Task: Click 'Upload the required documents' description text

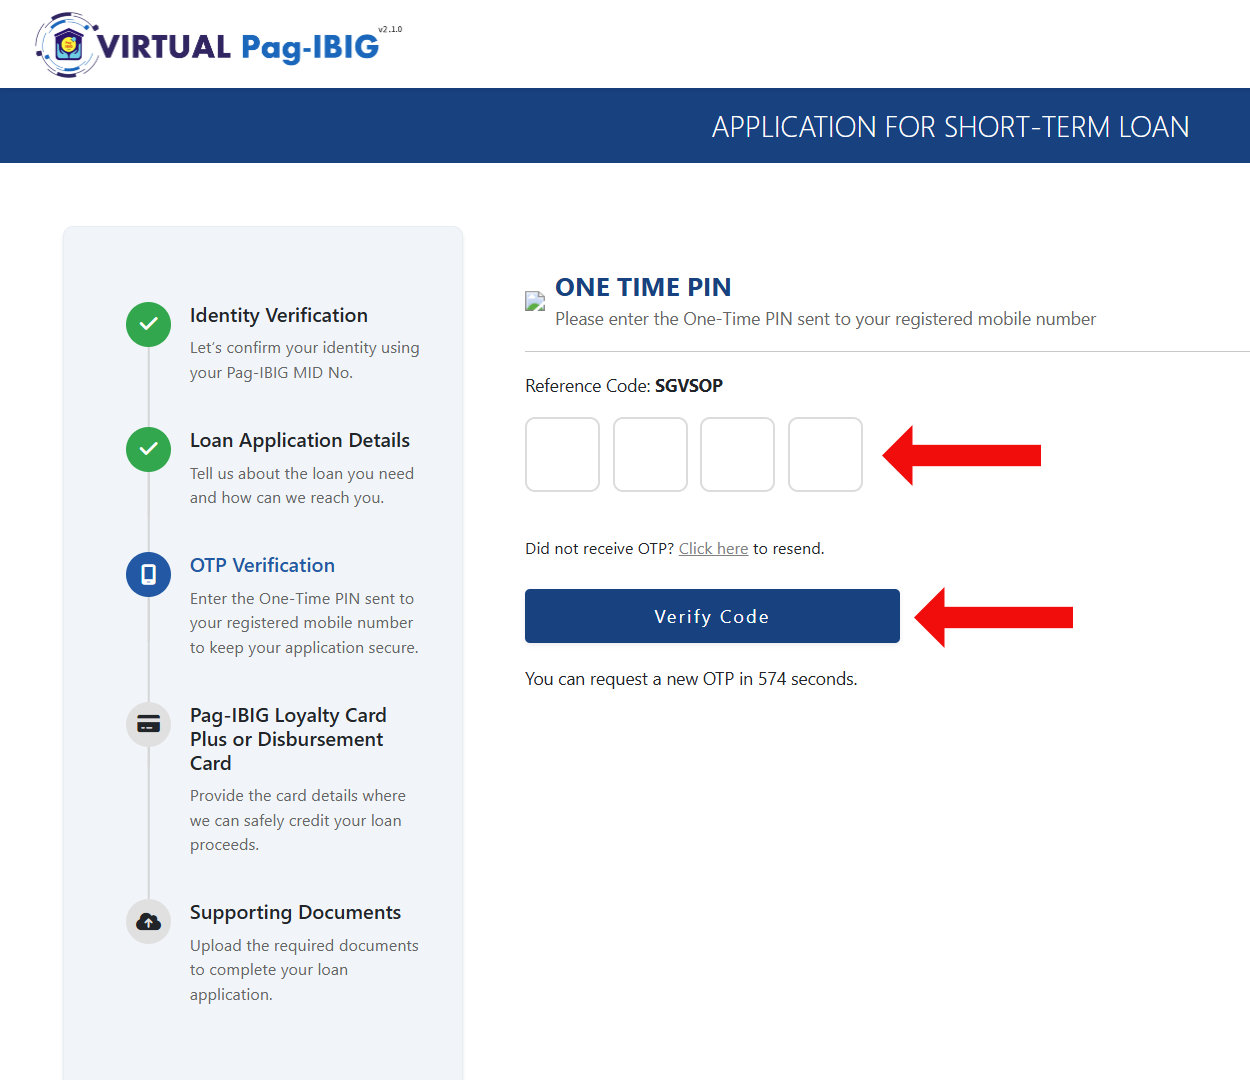Action: pyautogui.click(x=304, y=970)
